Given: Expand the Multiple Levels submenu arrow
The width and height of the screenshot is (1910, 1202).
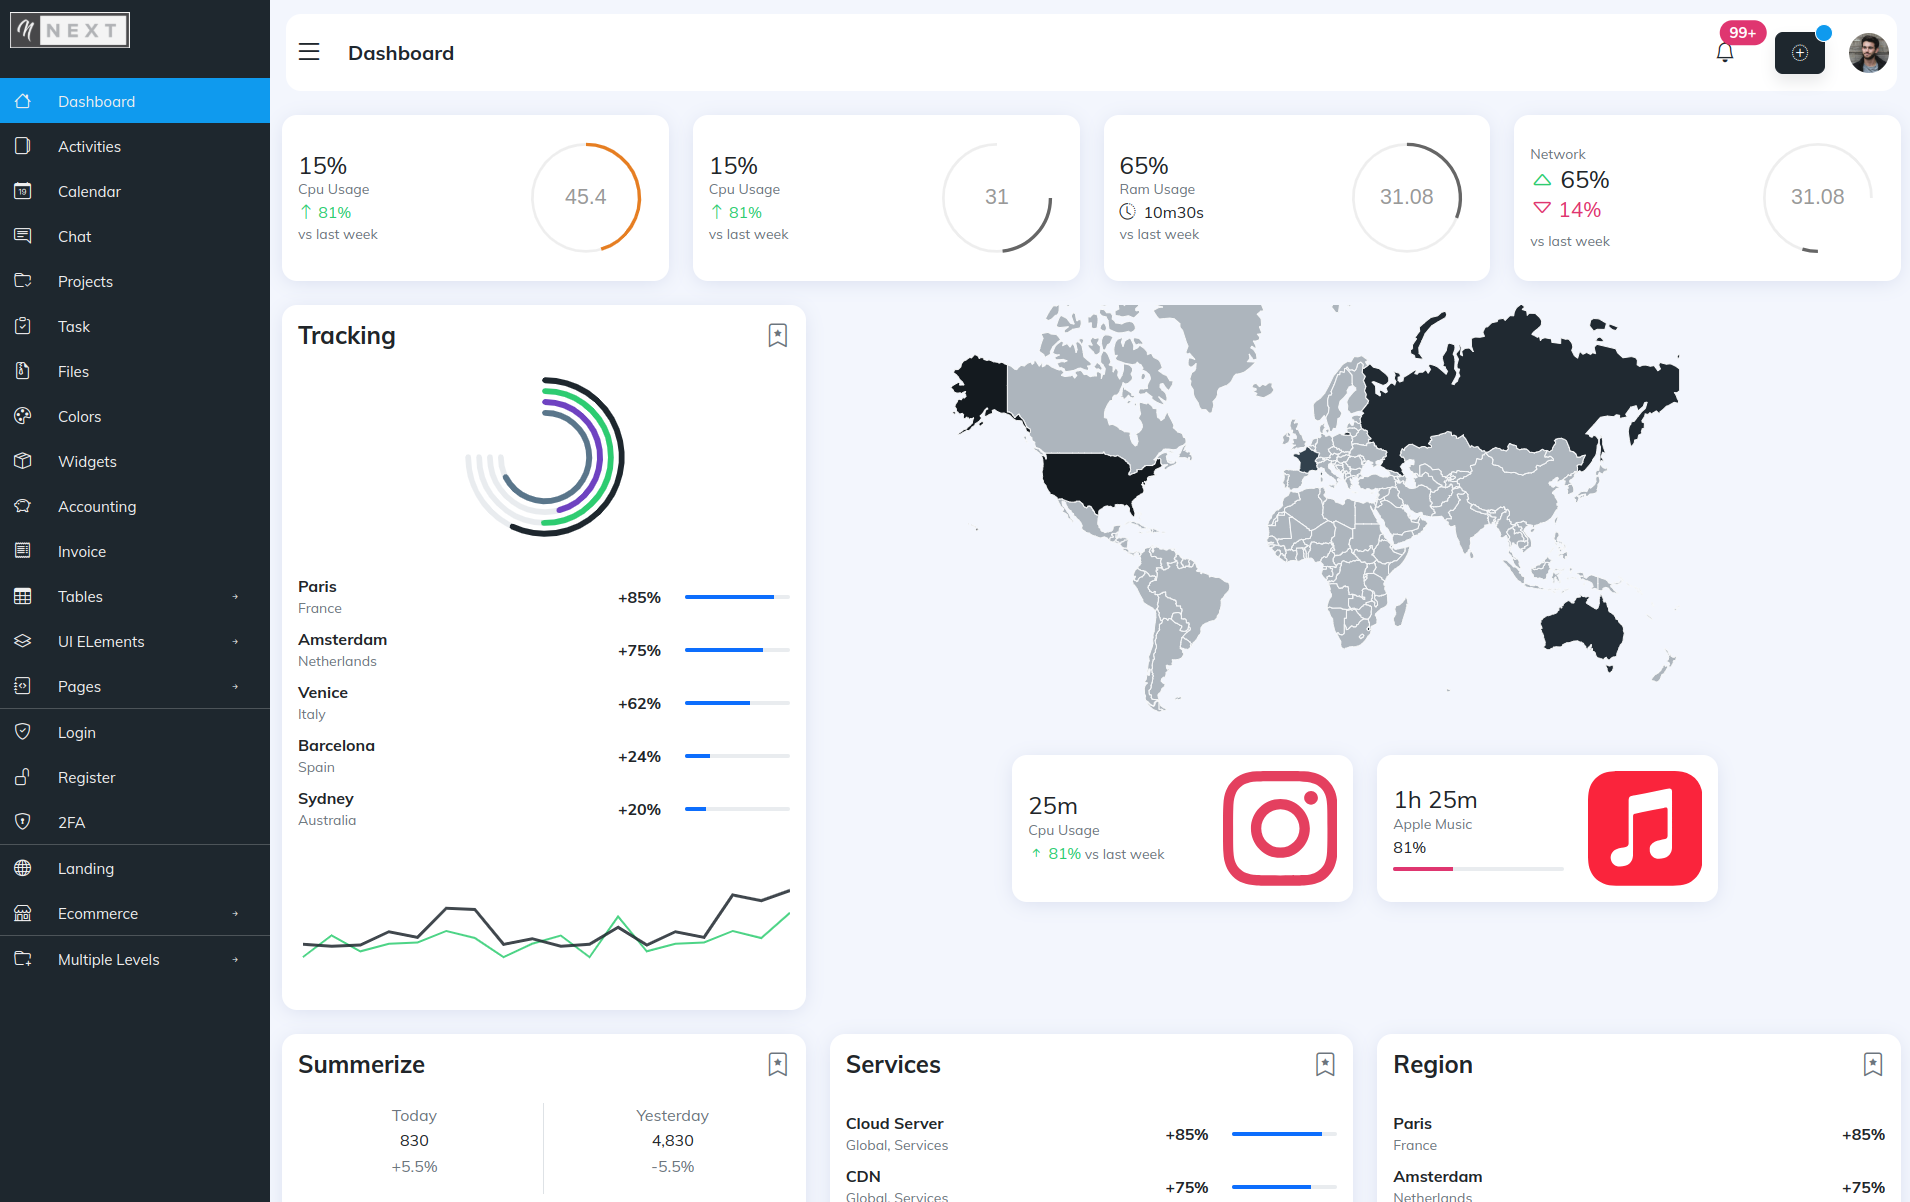Looking at the screenshot, I should (x=236, y=960).
